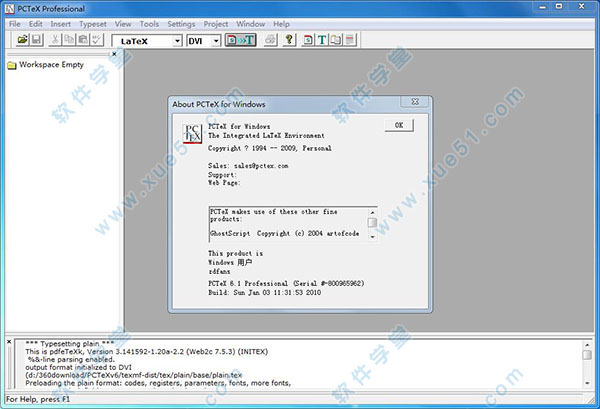The height and width of the screenshot is (409, 600).
Task: Click the Spell check toolbar icon
Action: pyautogui.click(x=97, y=40)
